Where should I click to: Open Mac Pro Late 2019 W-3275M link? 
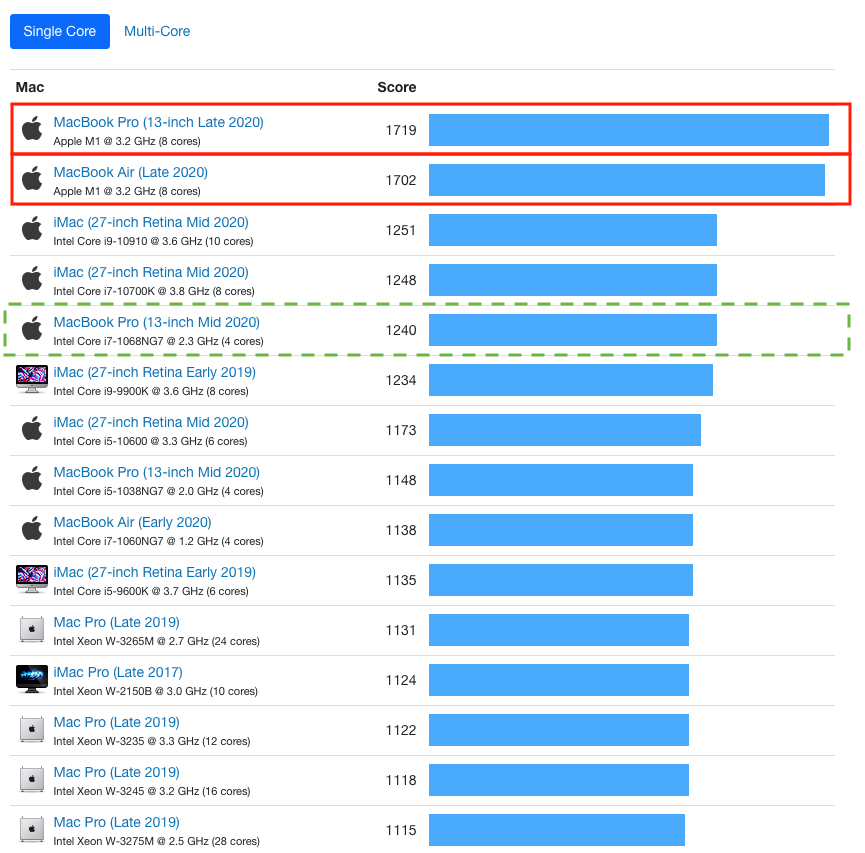click(x=116, y=822)
